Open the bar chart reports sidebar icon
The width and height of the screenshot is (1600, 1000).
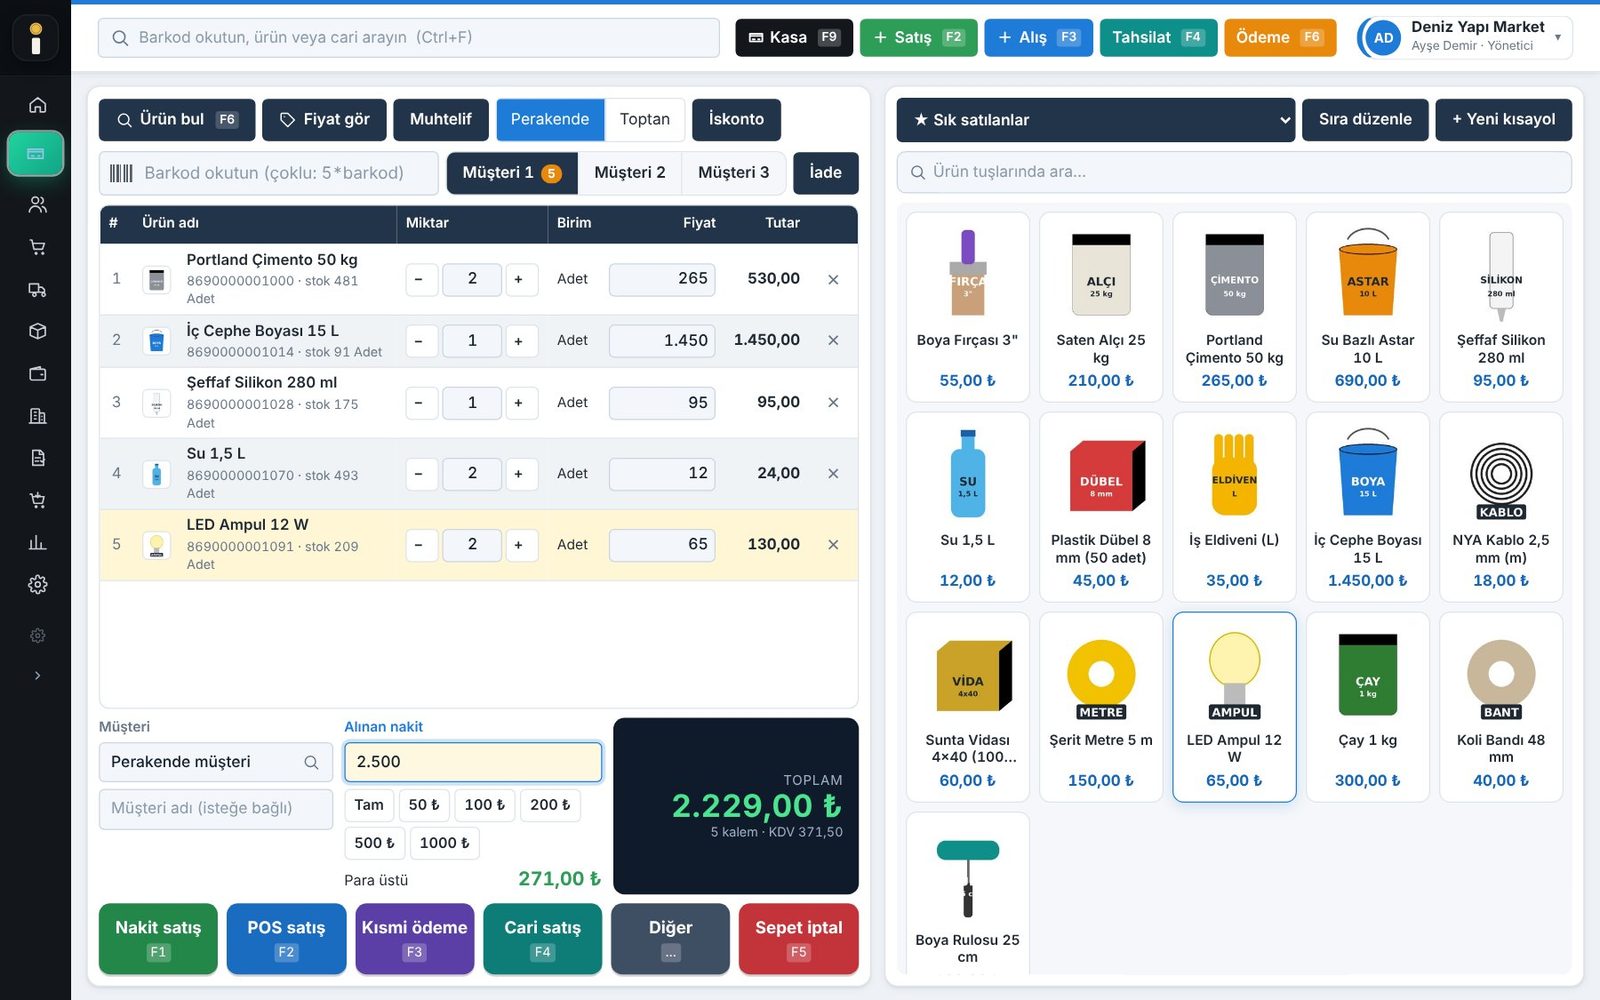tap(37, 542)
